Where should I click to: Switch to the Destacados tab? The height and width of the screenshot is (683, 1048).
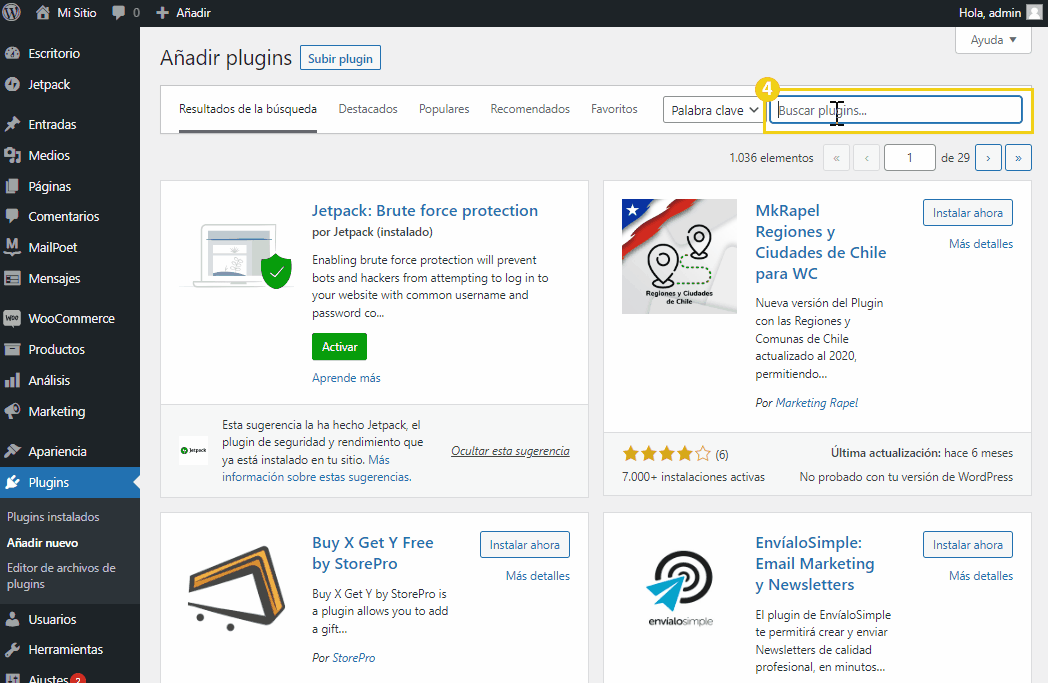click(x=368, y=109)
